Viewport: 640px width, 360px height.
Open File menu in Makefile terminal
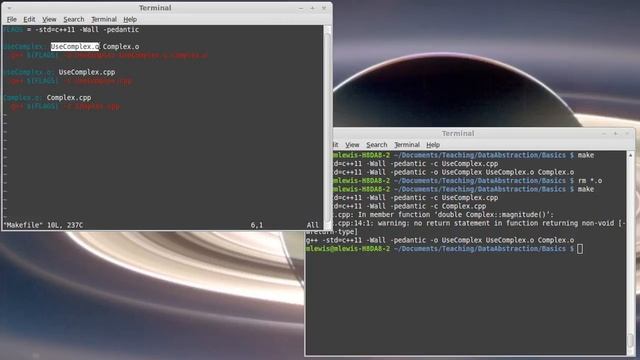click(x=11, y=19)
